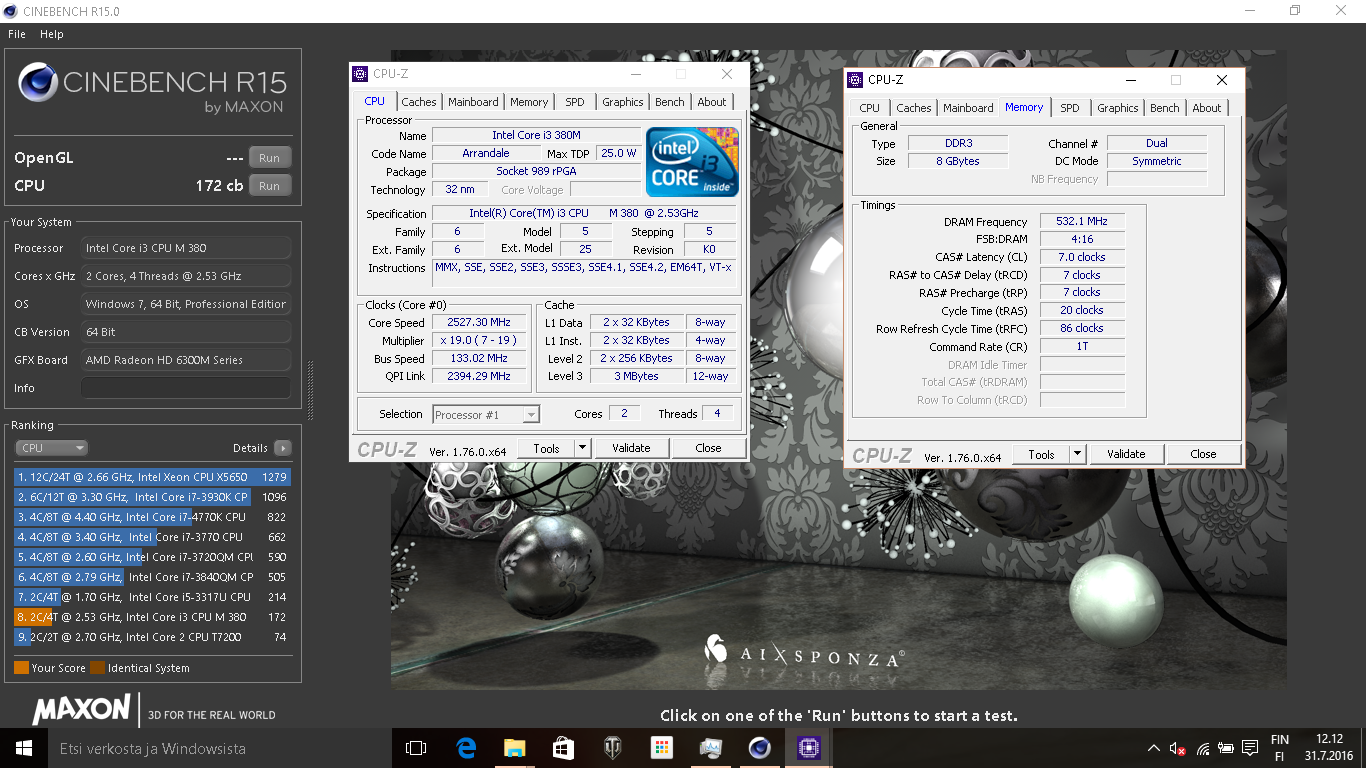Select the Core i7-3930K ranking entry
1366x768 pixels.
152,497
